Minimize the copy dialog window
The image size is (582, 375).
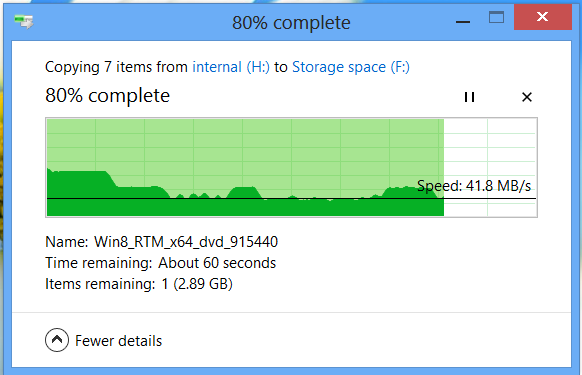pos(463,22)
